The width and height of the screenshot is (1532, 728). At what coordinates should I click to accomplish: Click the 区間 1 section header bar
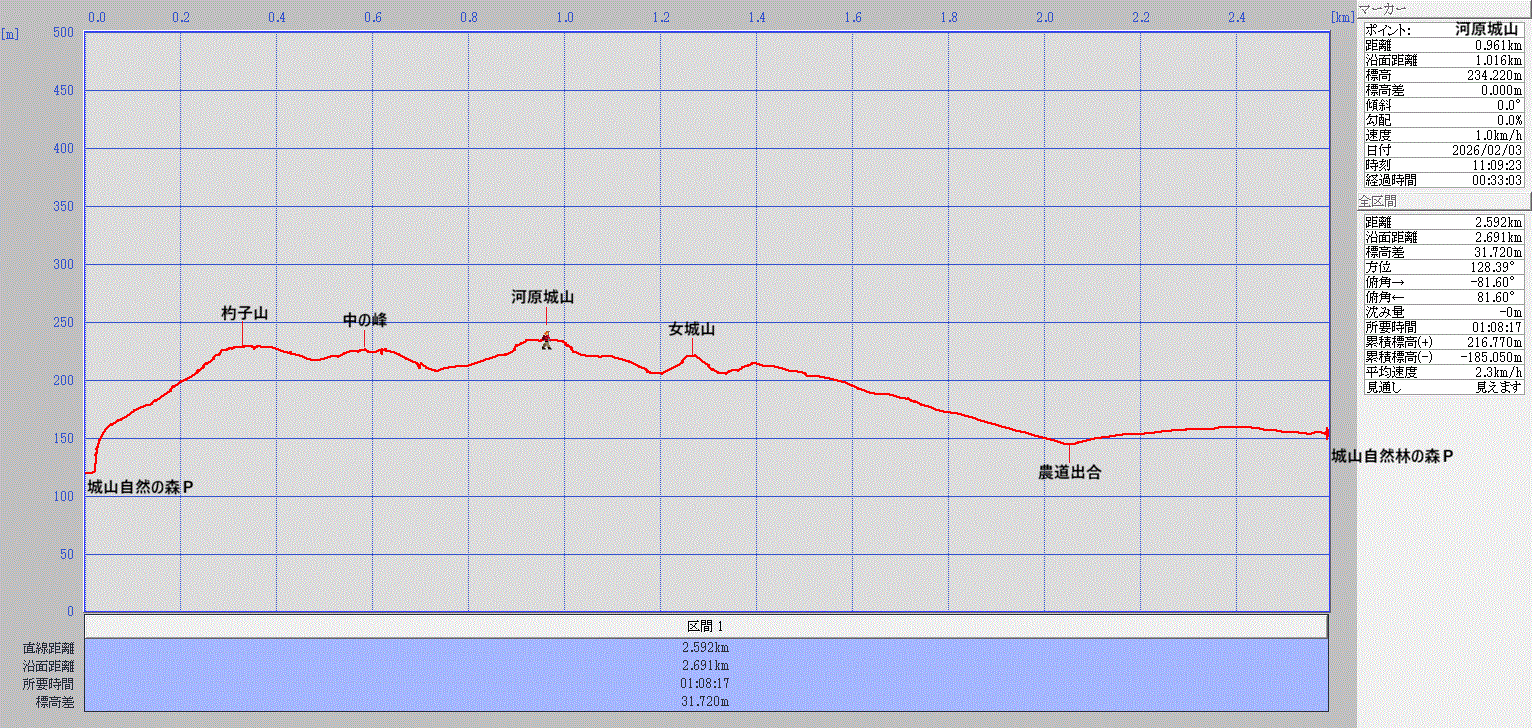tap(706, 626)
